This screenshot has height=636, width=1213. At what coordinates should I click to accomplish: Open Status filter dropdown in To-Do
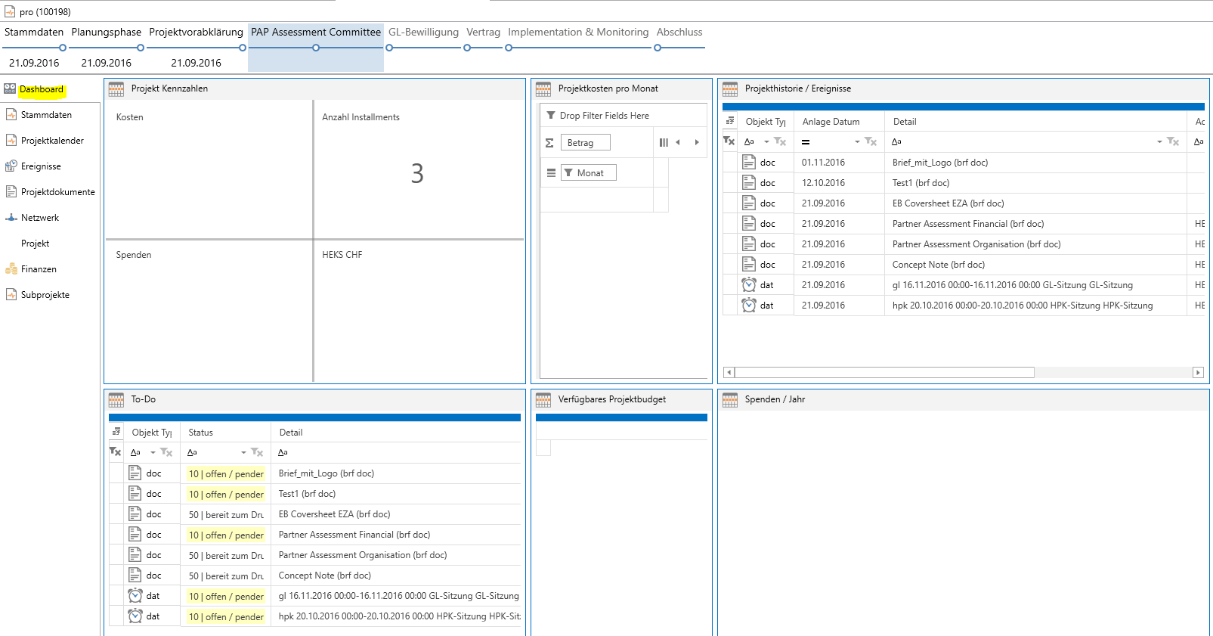click(x=243, y=453)
